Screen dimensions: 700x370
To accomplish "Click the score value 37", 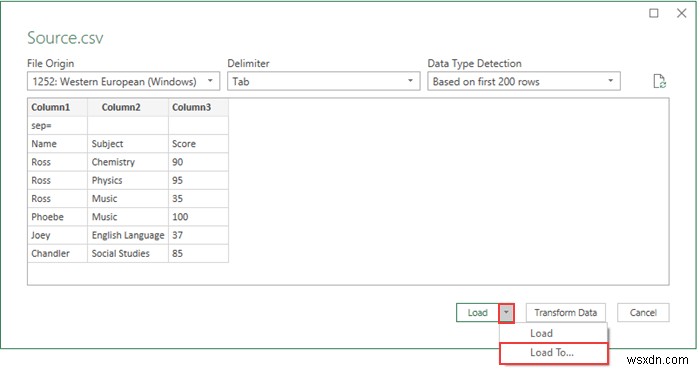I will pyautogui.click(x=198, y=235).
